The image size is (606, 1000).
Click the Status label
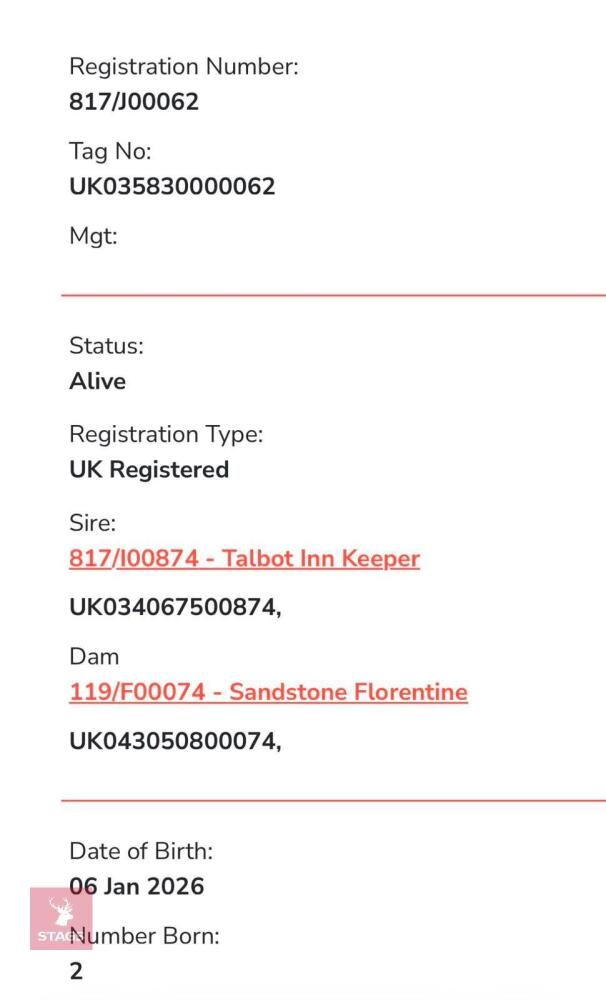107,346
